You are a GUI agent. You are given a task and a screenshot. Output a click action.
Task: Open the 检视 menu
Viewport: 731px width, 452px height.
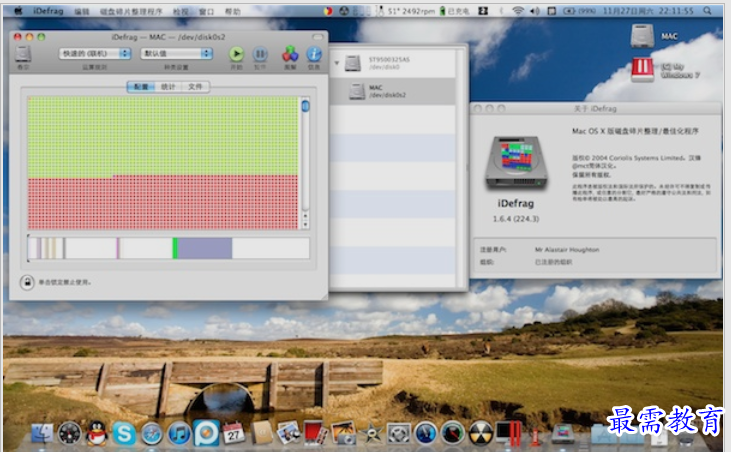pyautogui.click(x=180, y=11)
